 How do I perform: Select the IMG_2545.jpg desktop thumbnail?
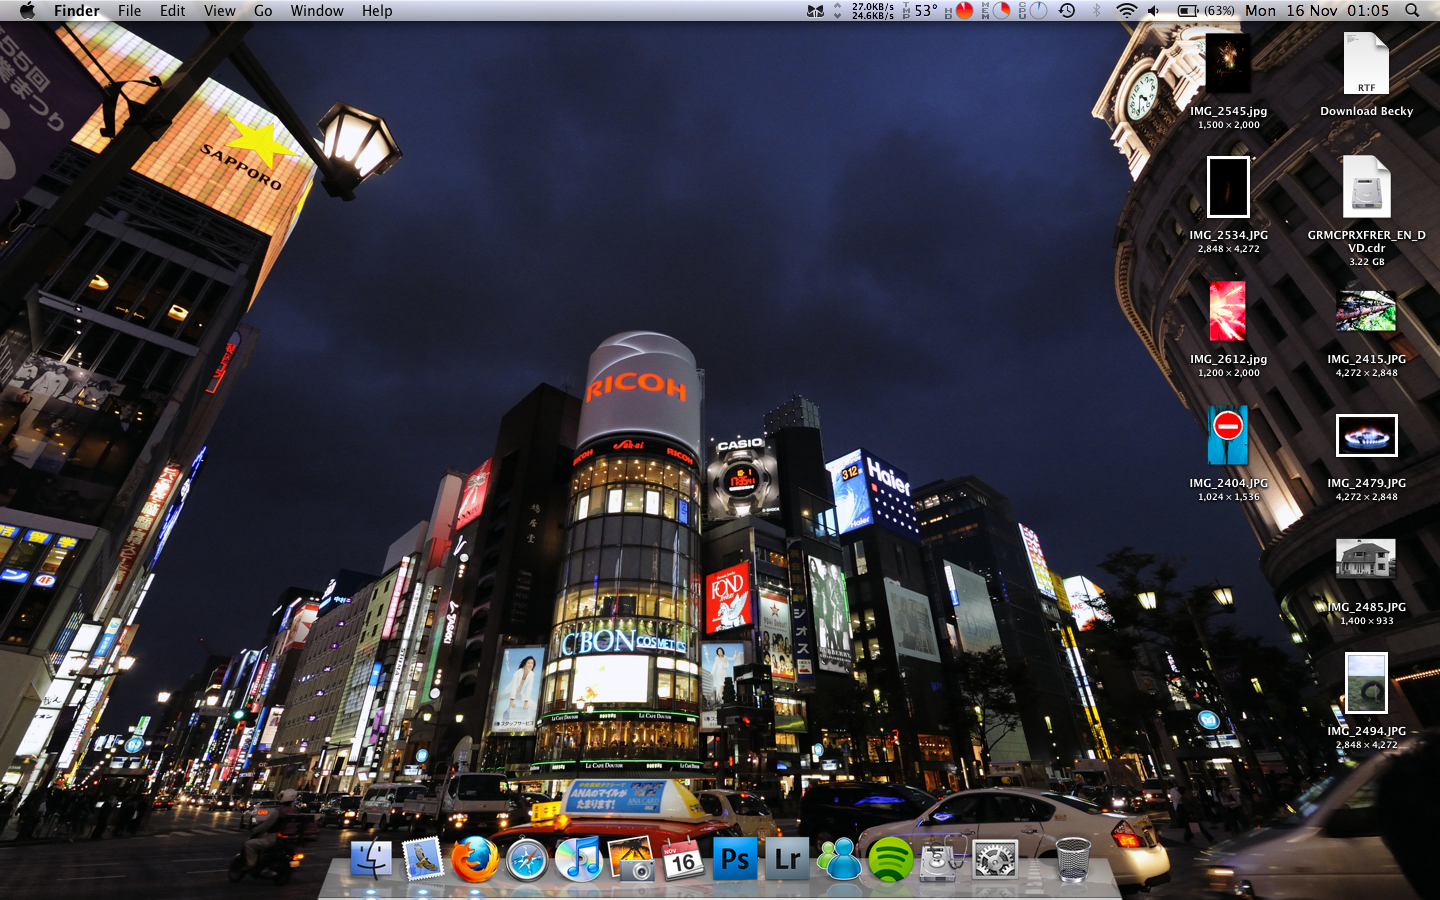pos(1228,64)
